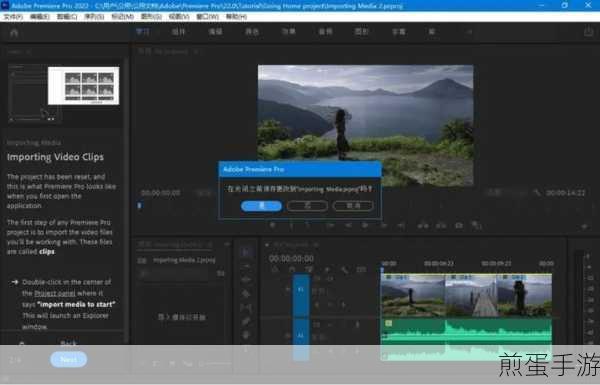Click Mark In in the Program monitor
Image resolution: width=600 pixels, height=385 pixels.
tap(291, 225)
